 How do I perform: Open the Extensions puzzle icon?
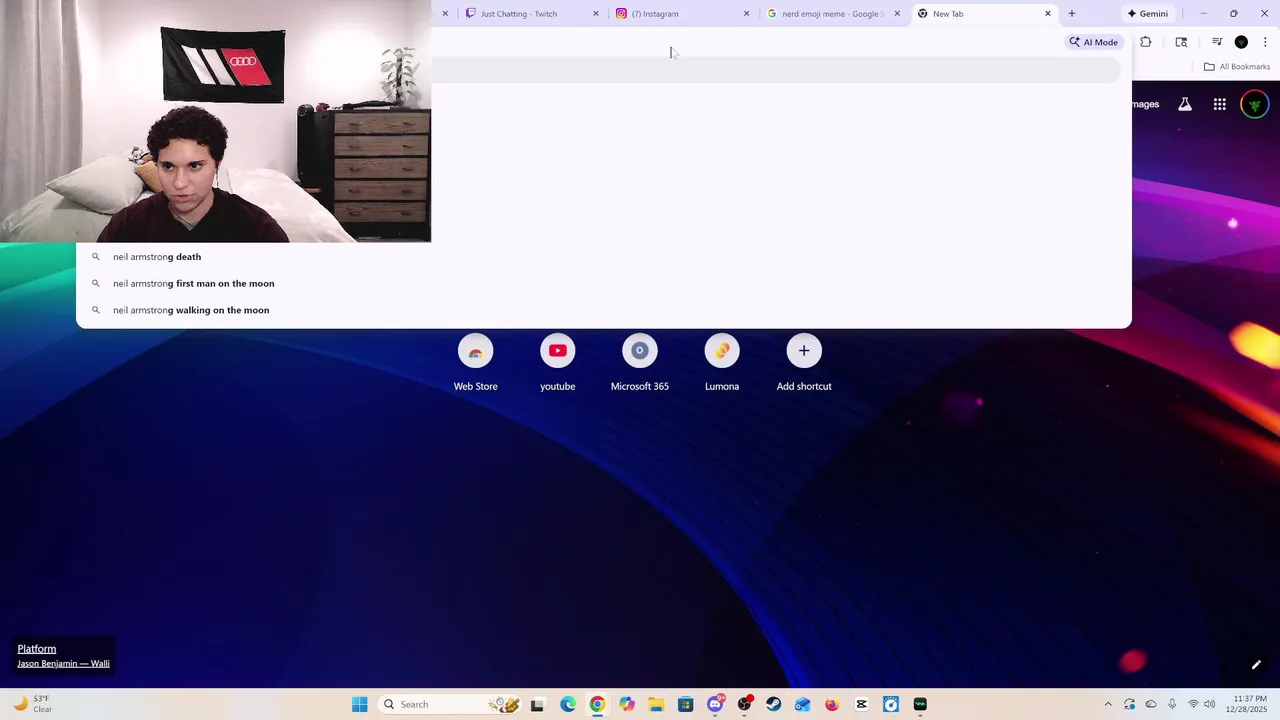click(1146, 42)
